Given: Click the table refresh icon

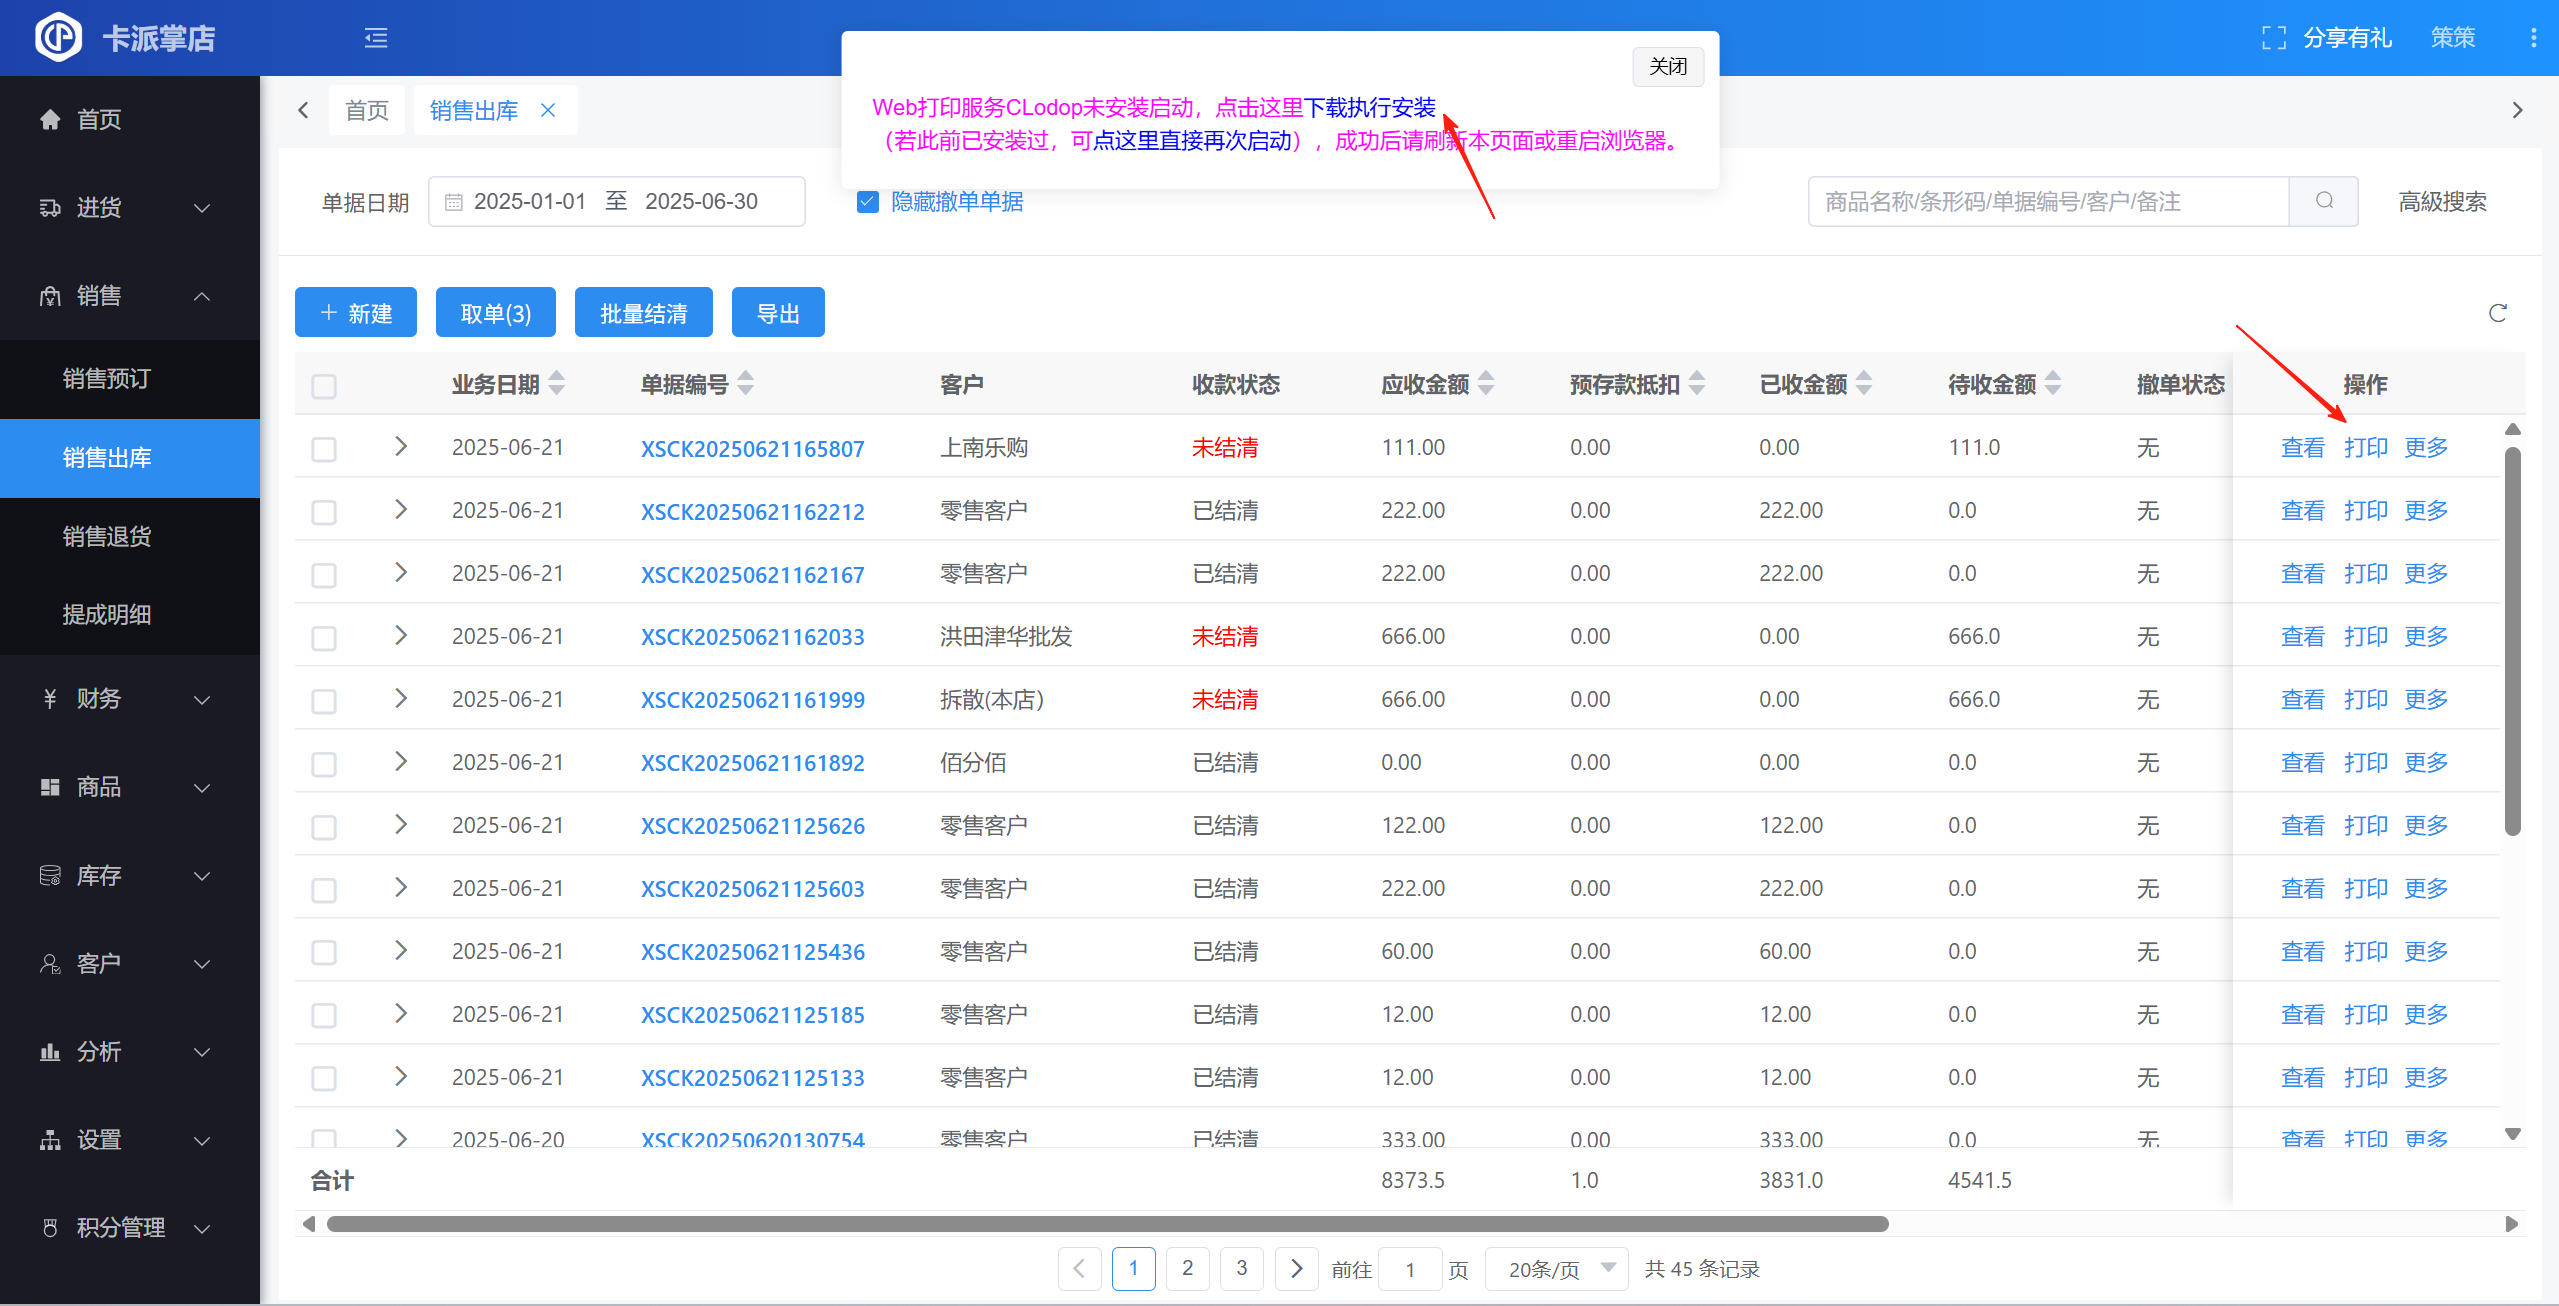Looking at the screenshot, I should (x=2497, y=313).
